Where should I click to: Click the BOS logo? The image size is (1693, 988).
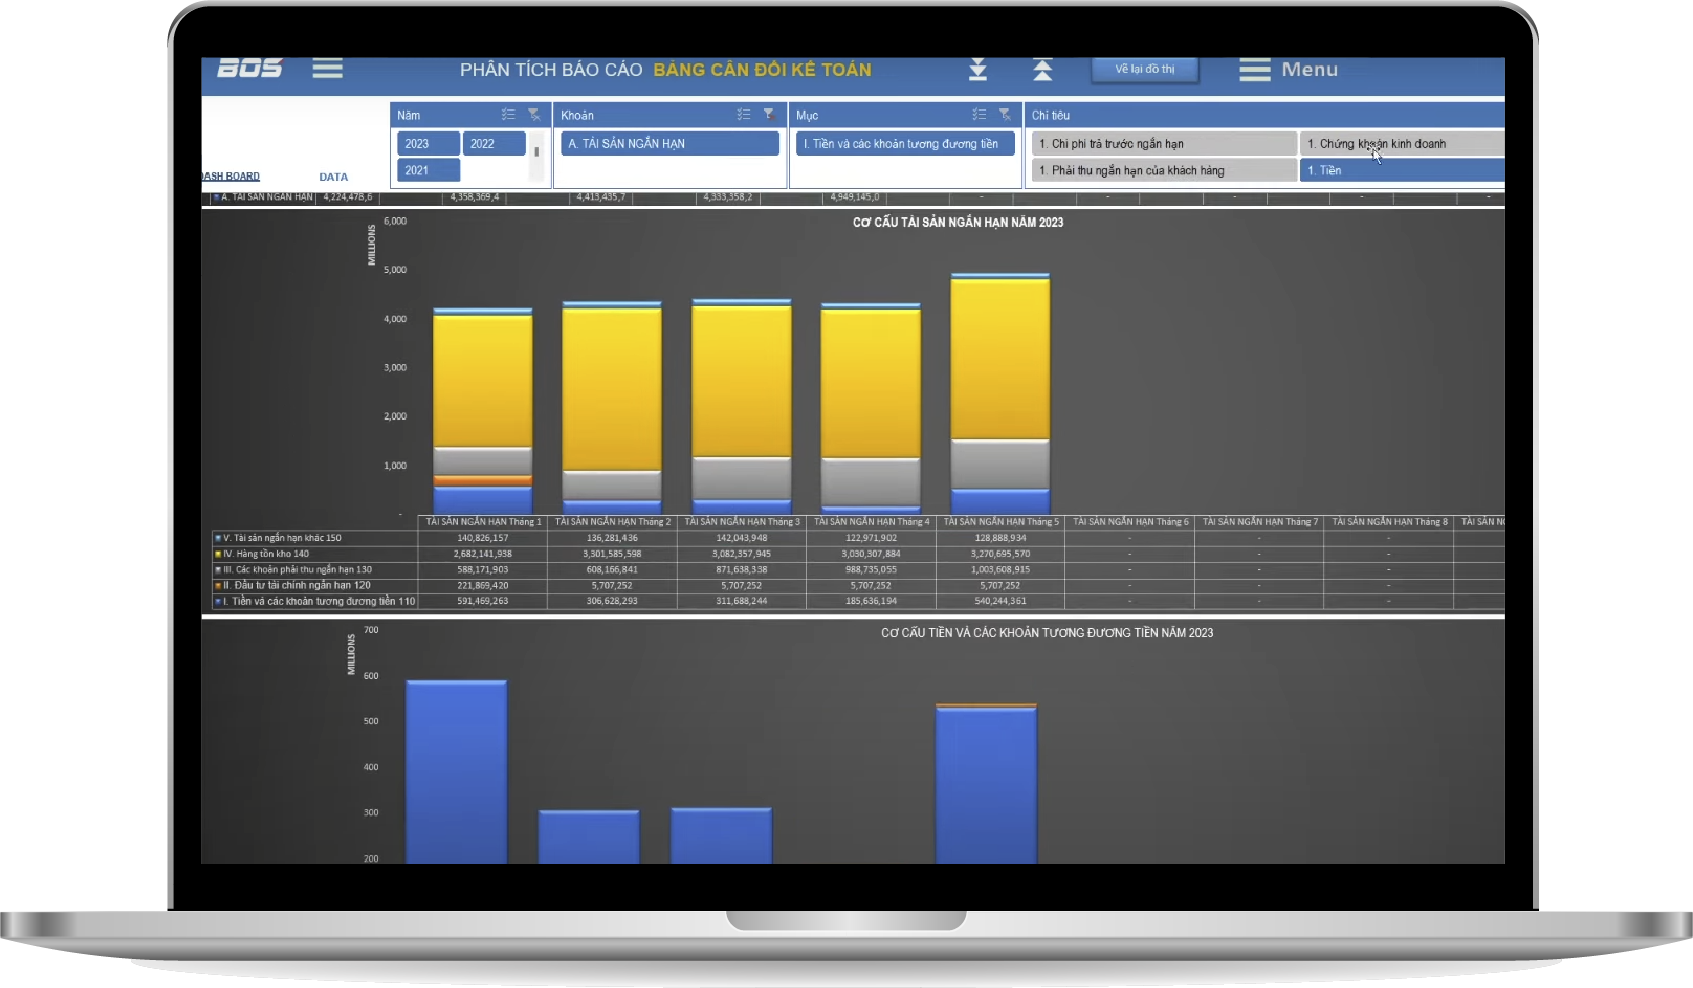pyautogui.click(x=249, y=68)
